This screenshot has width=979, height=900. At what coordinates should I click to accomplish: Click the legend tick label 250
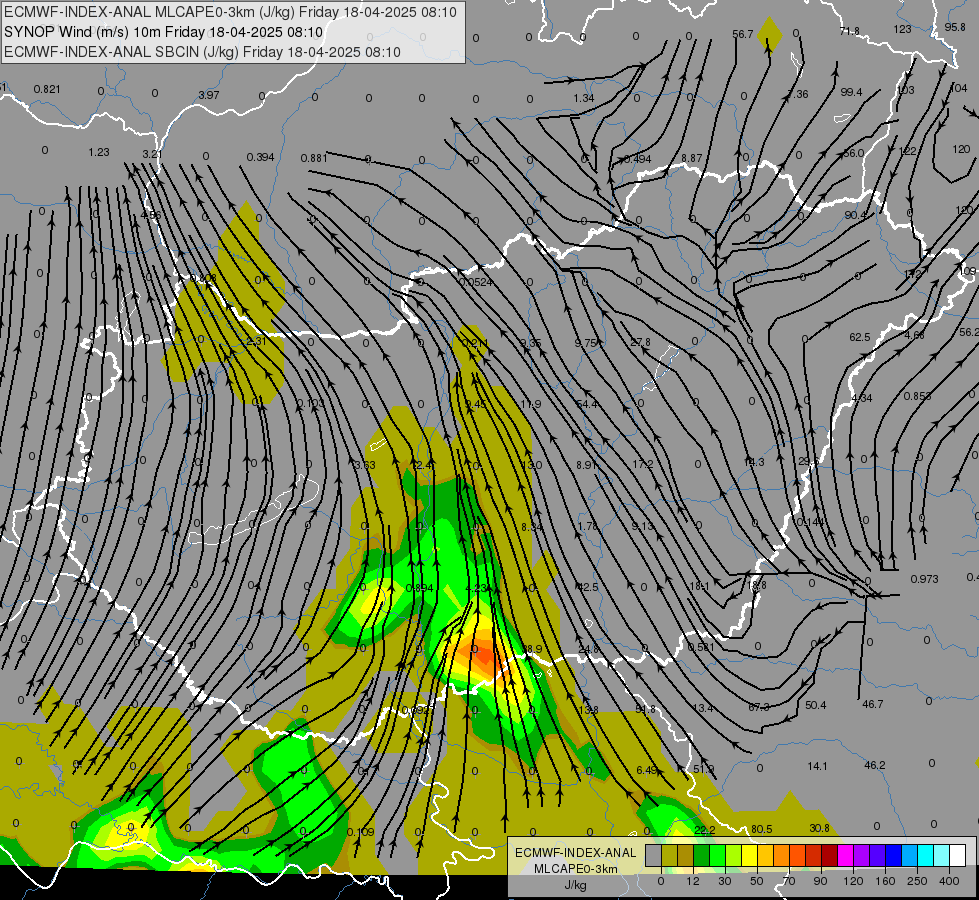pyautogui.click(x=917, y=881)
